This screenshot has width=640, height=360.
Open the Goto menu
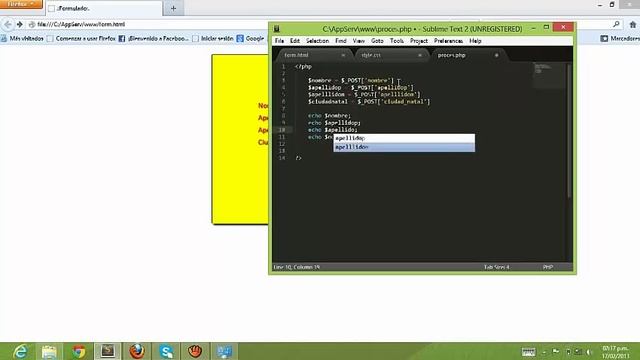377,41
